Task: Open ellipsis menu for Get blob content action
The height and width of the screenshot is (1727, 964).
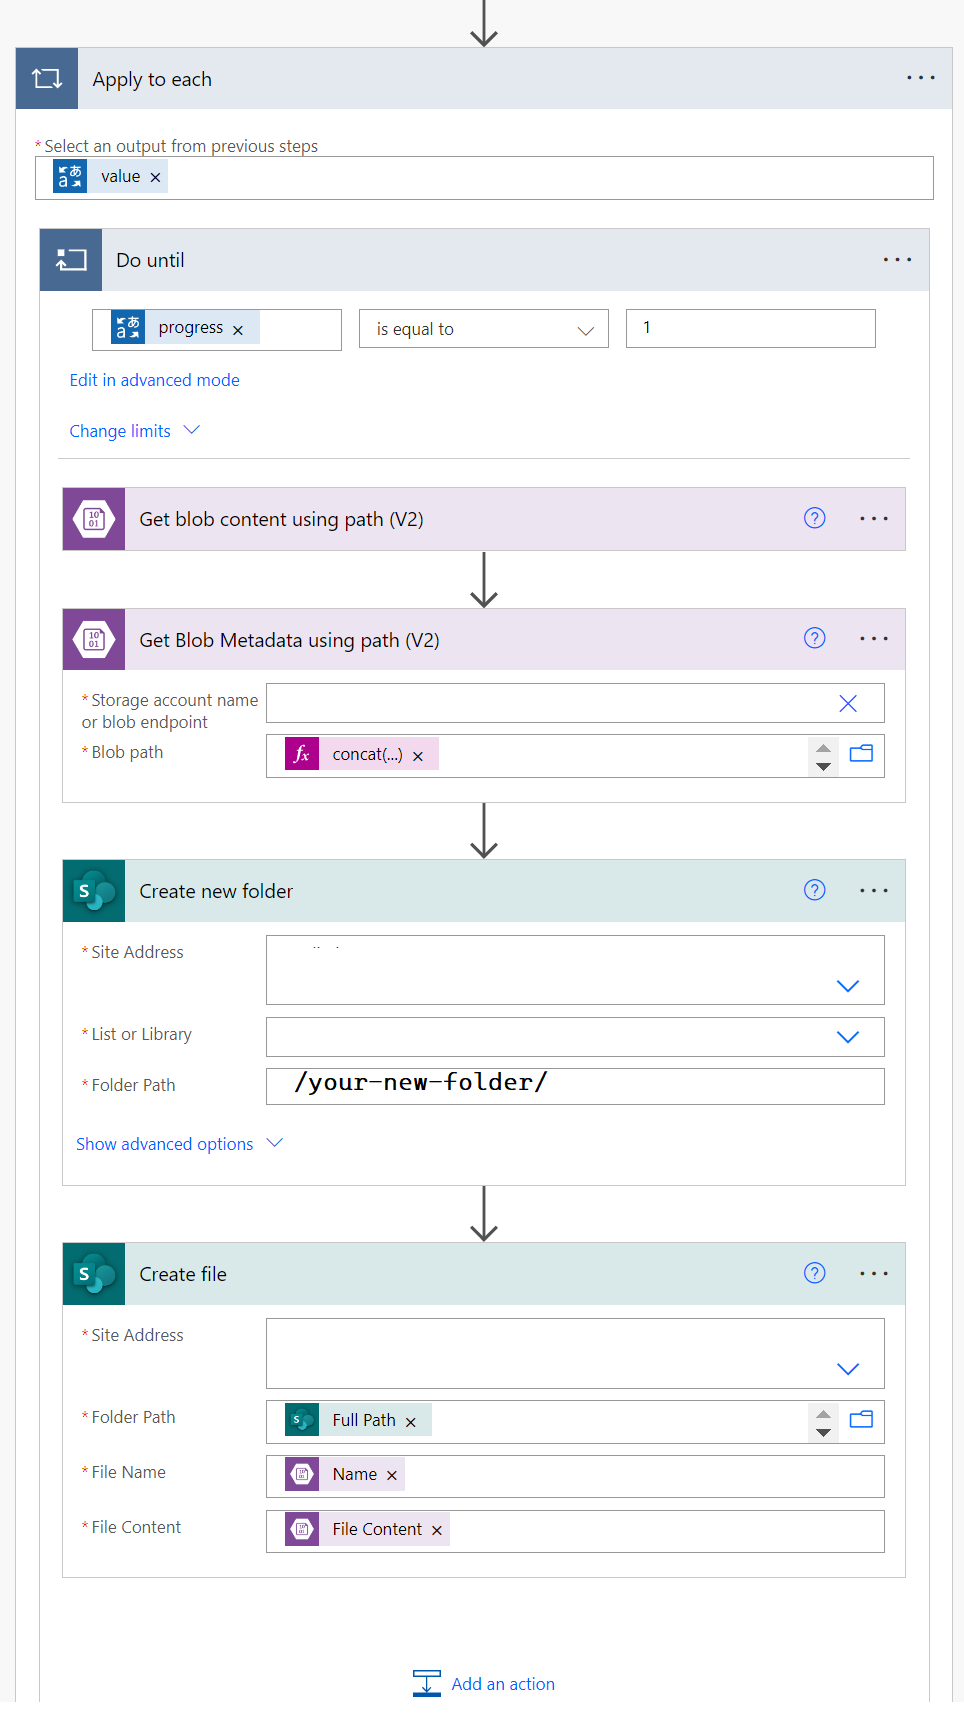Action: click(x=874, y=519)
